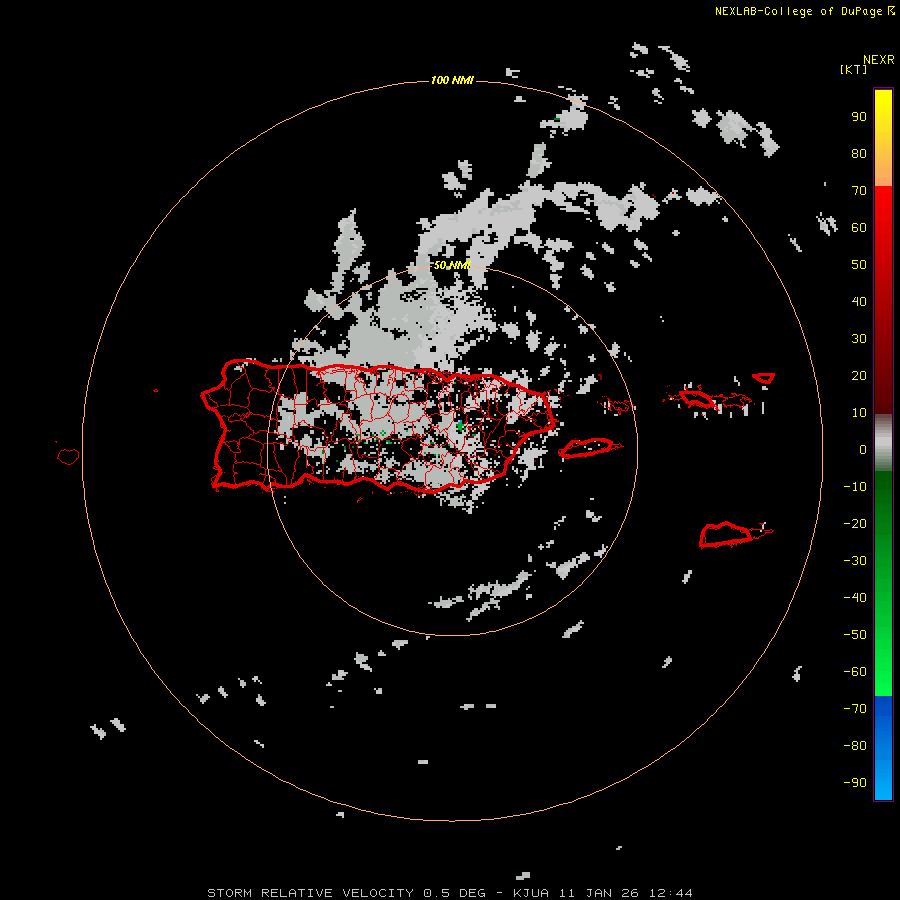Click the -80 value on the velocity scale
Viewport: 900px width, 900px height.
coord(855,746)
